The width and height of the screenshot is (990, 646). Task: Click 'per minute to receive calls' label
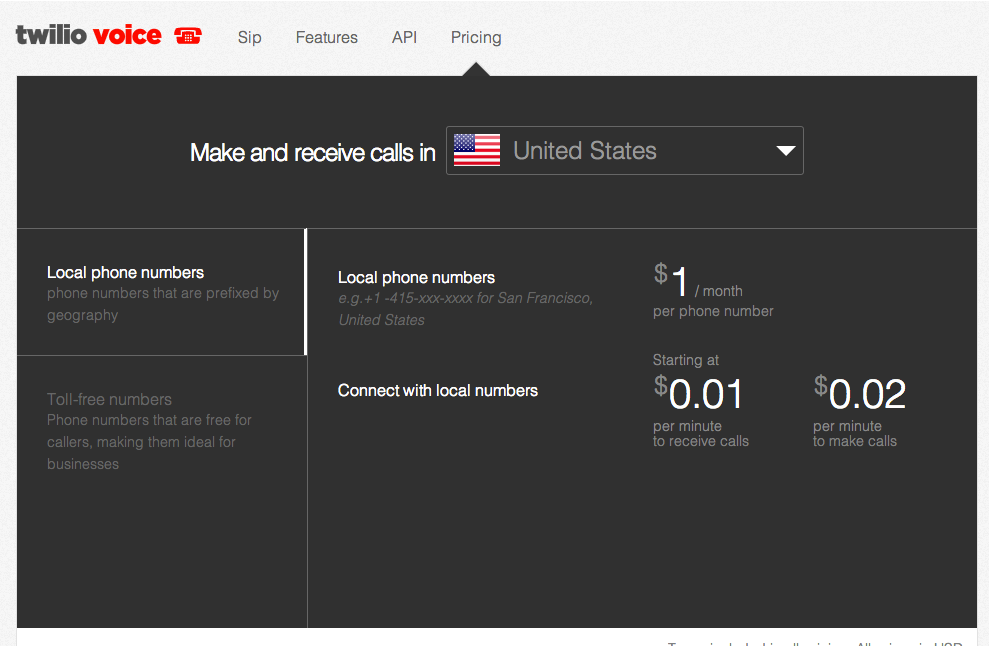coord(701,434)
